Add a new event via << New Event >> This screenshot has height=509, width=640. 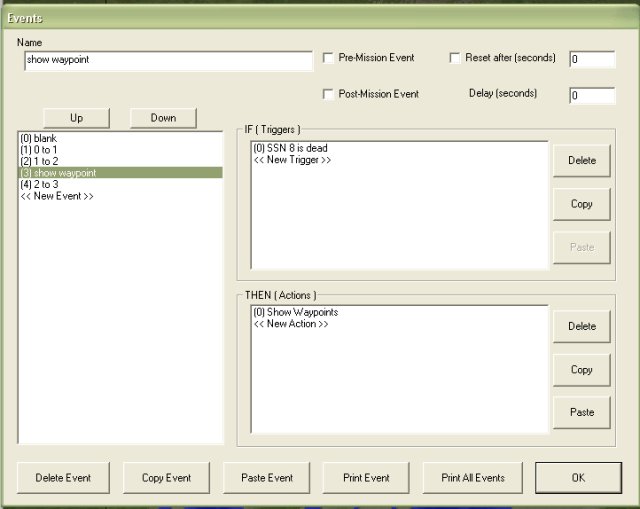click(x=57, y=196)
